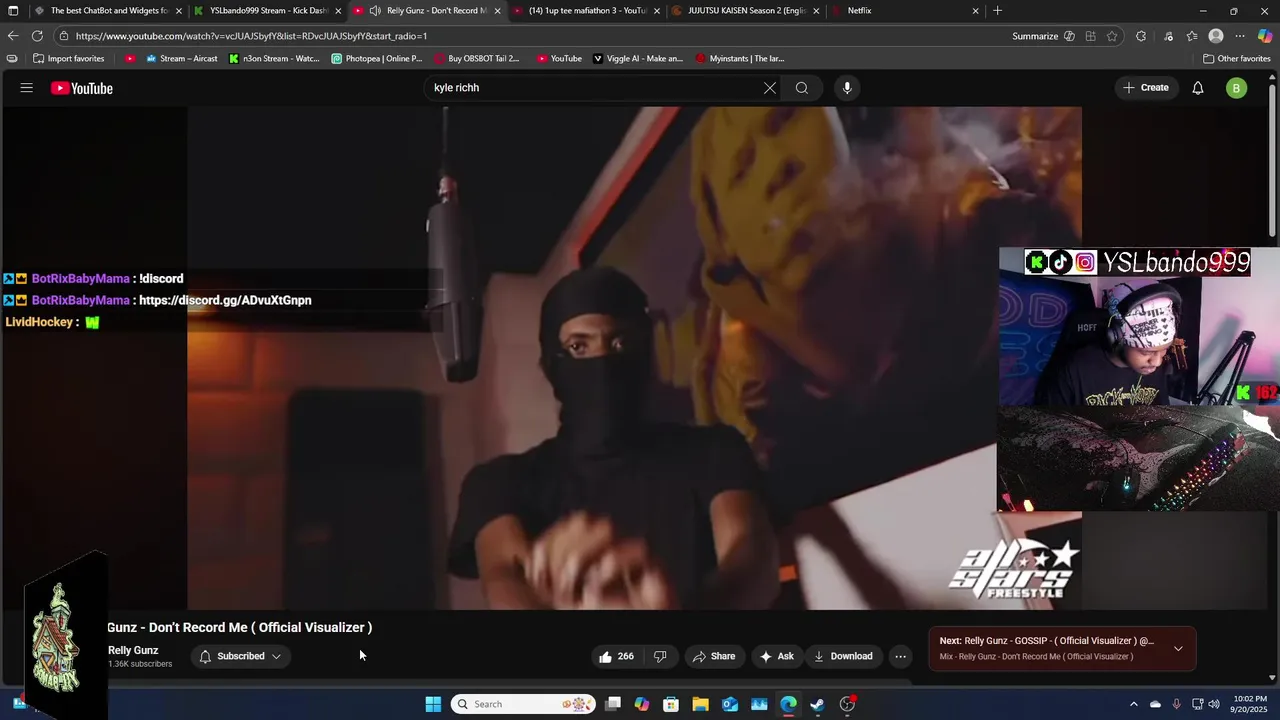
Task: Open the n3on Stream bookmark
Action: (274, 58)
